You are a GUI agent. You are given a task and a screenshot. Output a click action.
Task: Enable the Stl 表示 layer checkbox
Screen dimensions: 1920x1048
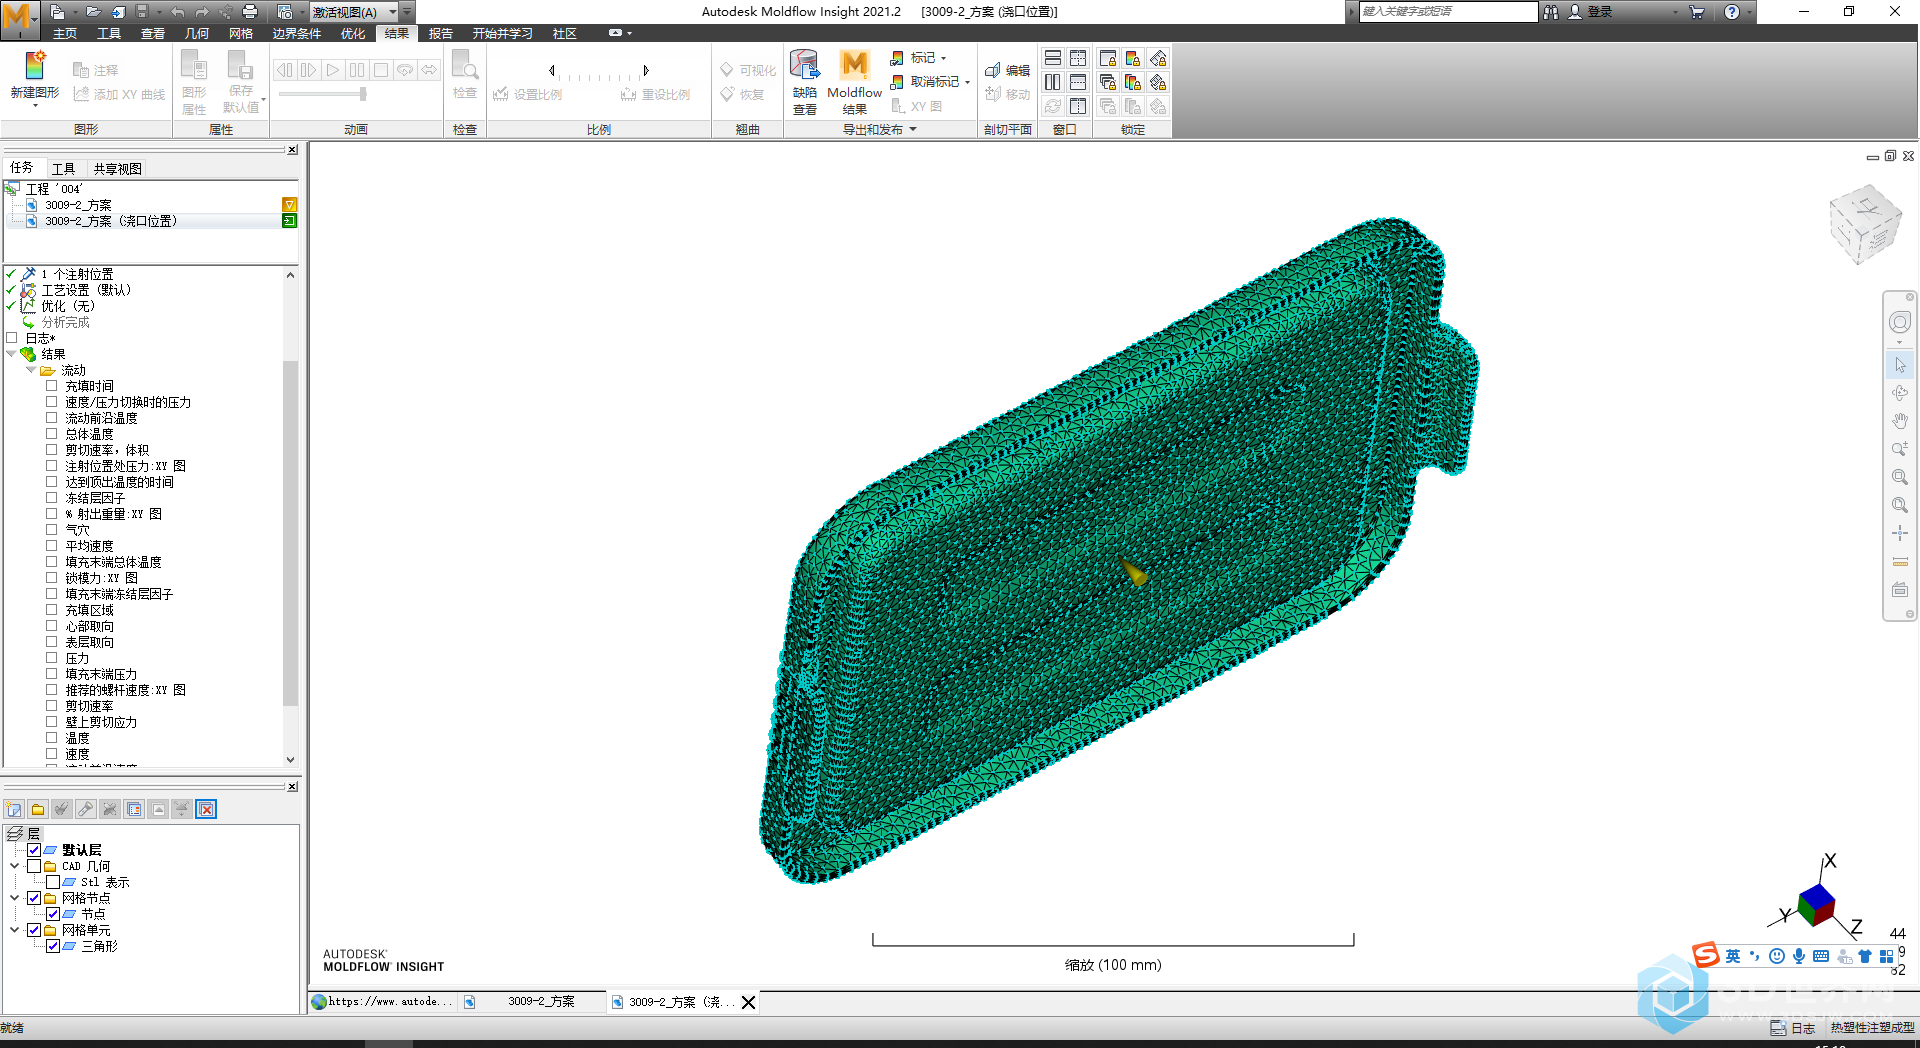coord(53,882)
